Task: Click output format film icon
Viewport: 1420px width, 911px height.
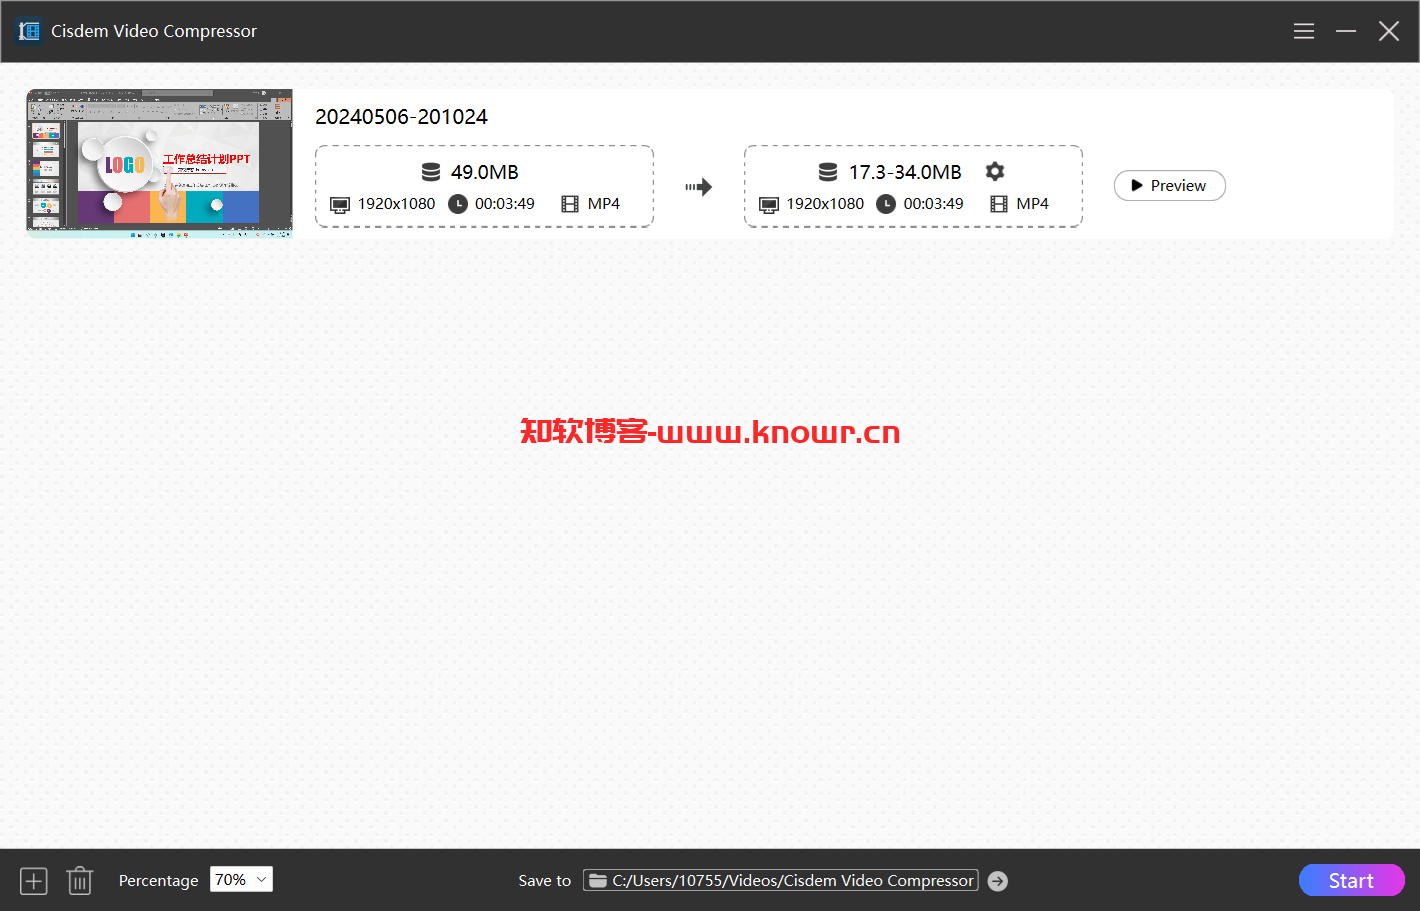Action: pos(999,204)
